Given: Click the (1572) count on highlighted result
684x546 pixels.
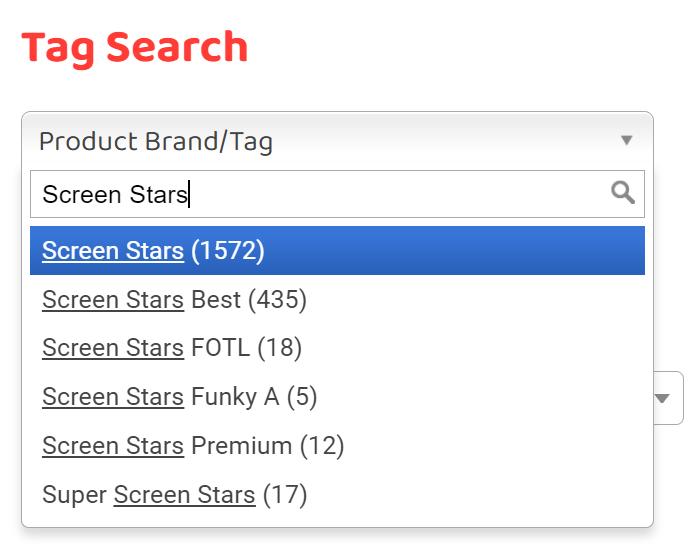Looking at the screenshot, I should point(228,250).
